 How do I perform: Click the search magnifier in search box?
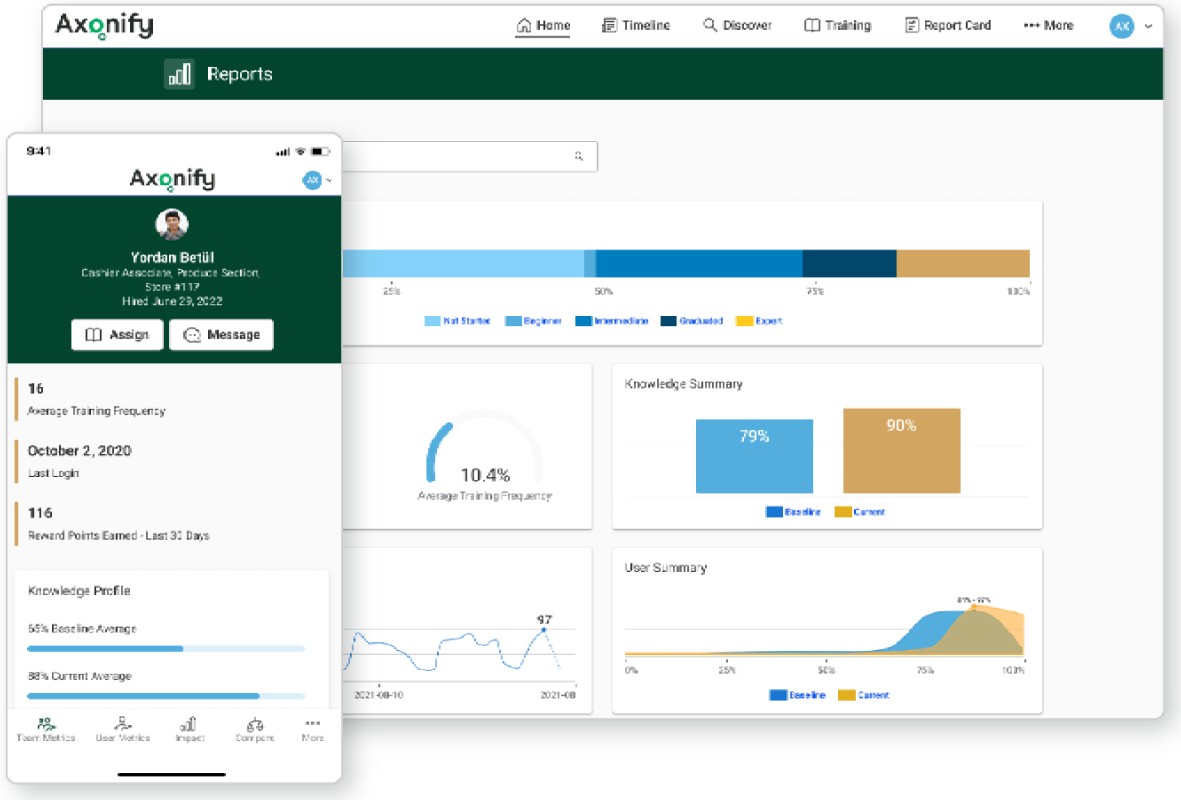[x=578, y=156]
